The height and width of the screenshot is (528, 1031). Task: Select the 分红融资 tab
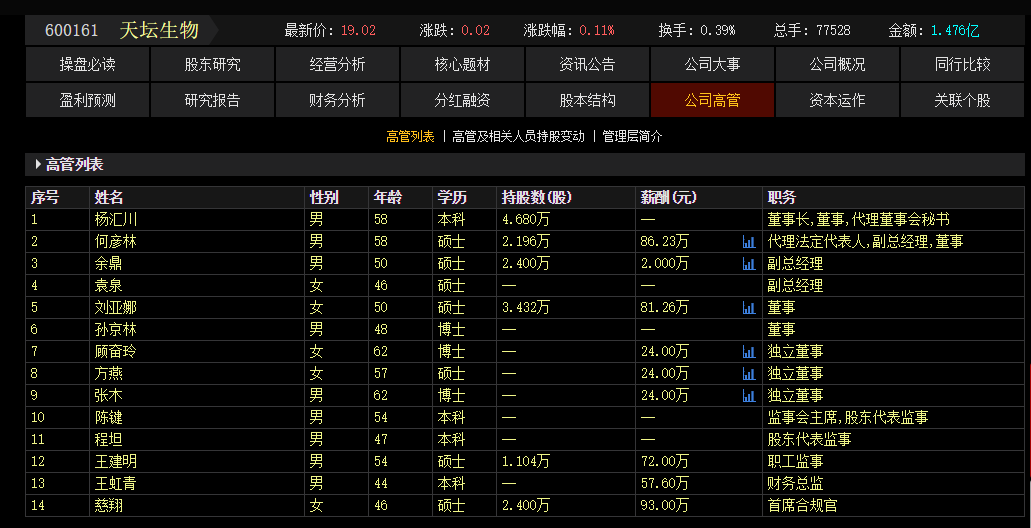click(x=462, y=100)
